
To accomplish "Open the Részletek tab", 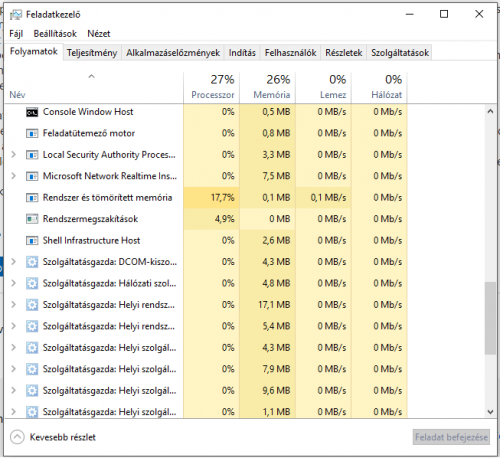I will click(x=344, y=53).
